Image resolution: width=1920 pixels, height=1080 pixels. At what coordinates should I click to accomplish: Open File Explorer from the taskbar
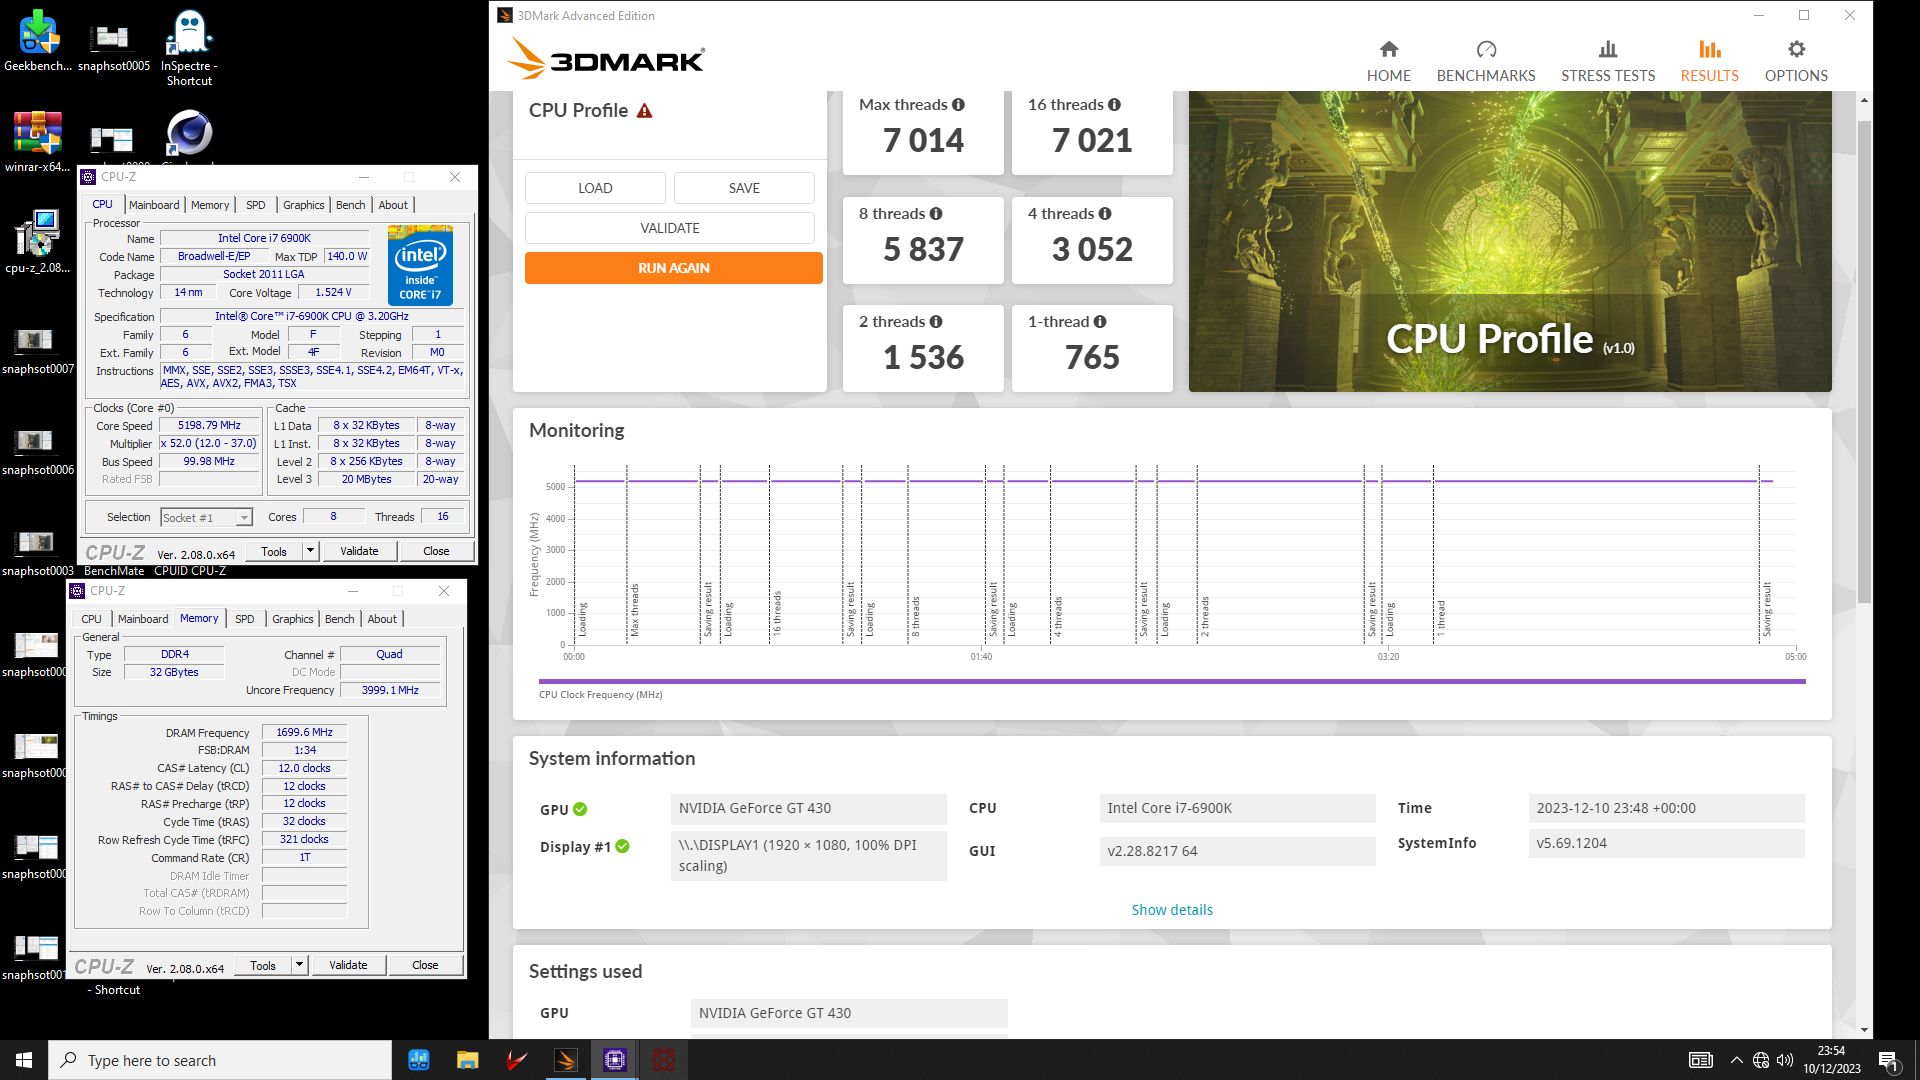(468, 1060)
